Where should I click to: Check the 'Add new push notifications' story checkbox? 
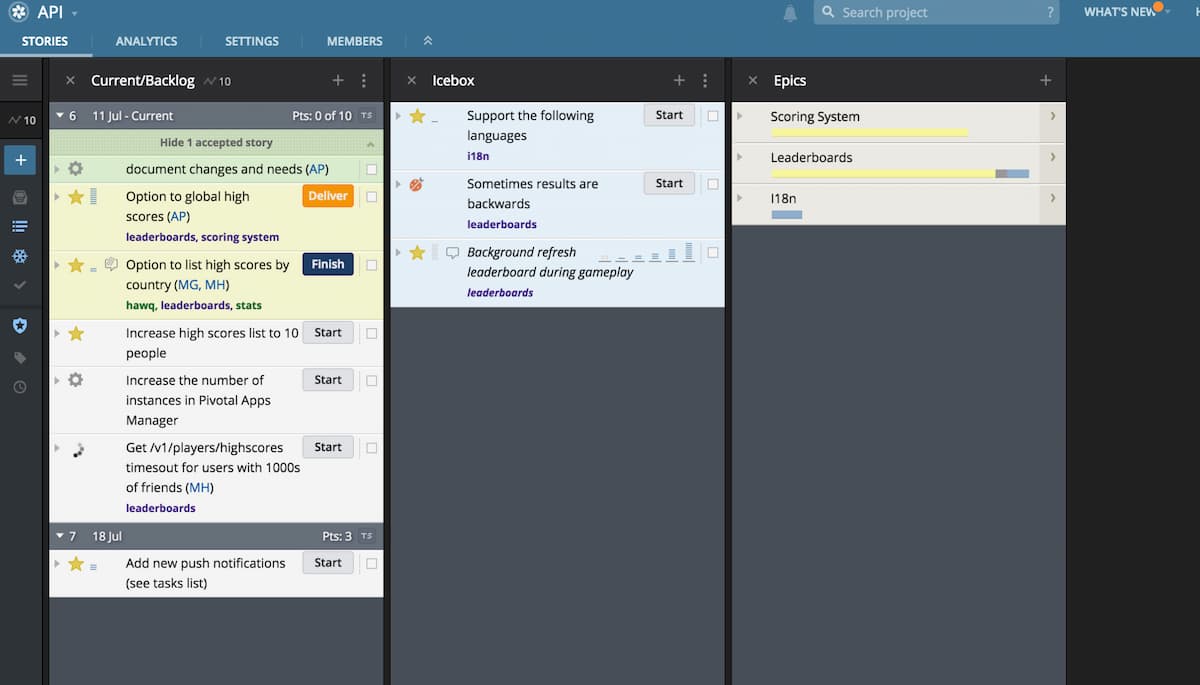click(x=372, y=564)
